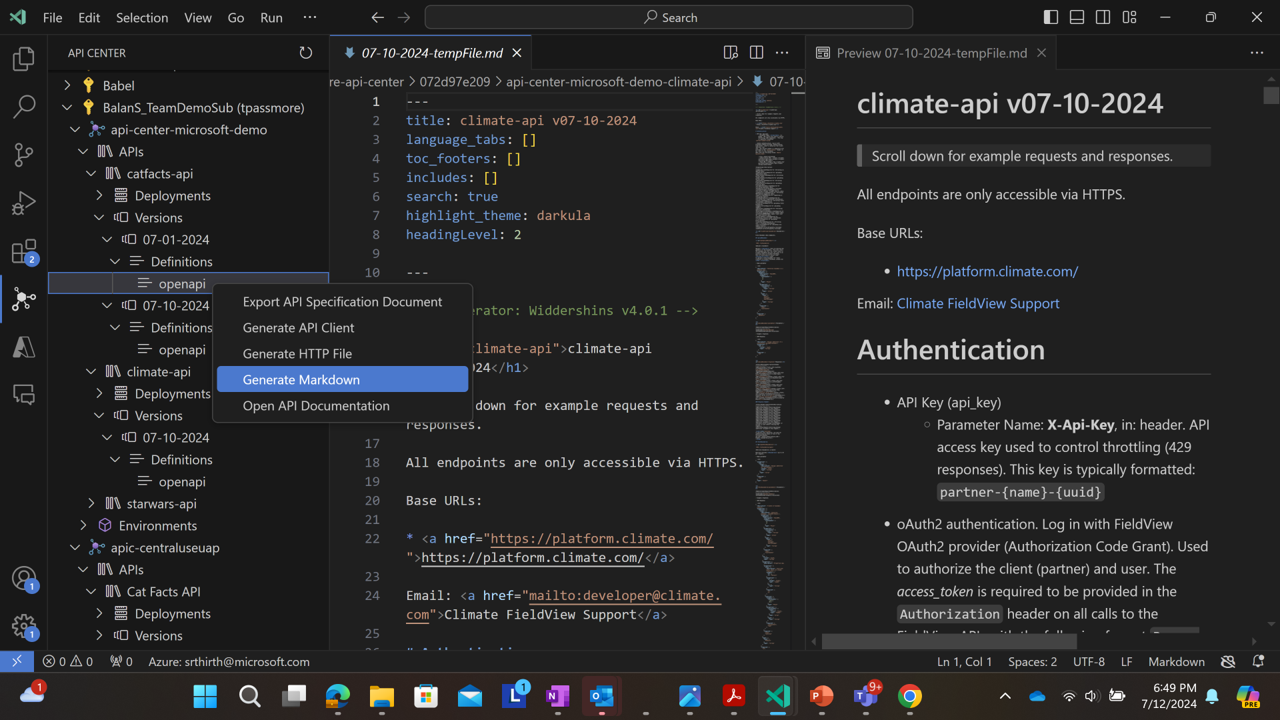1280x720 pixels.
Task: Toggle the primary side bar layout button
Action: coord(1051,18)
